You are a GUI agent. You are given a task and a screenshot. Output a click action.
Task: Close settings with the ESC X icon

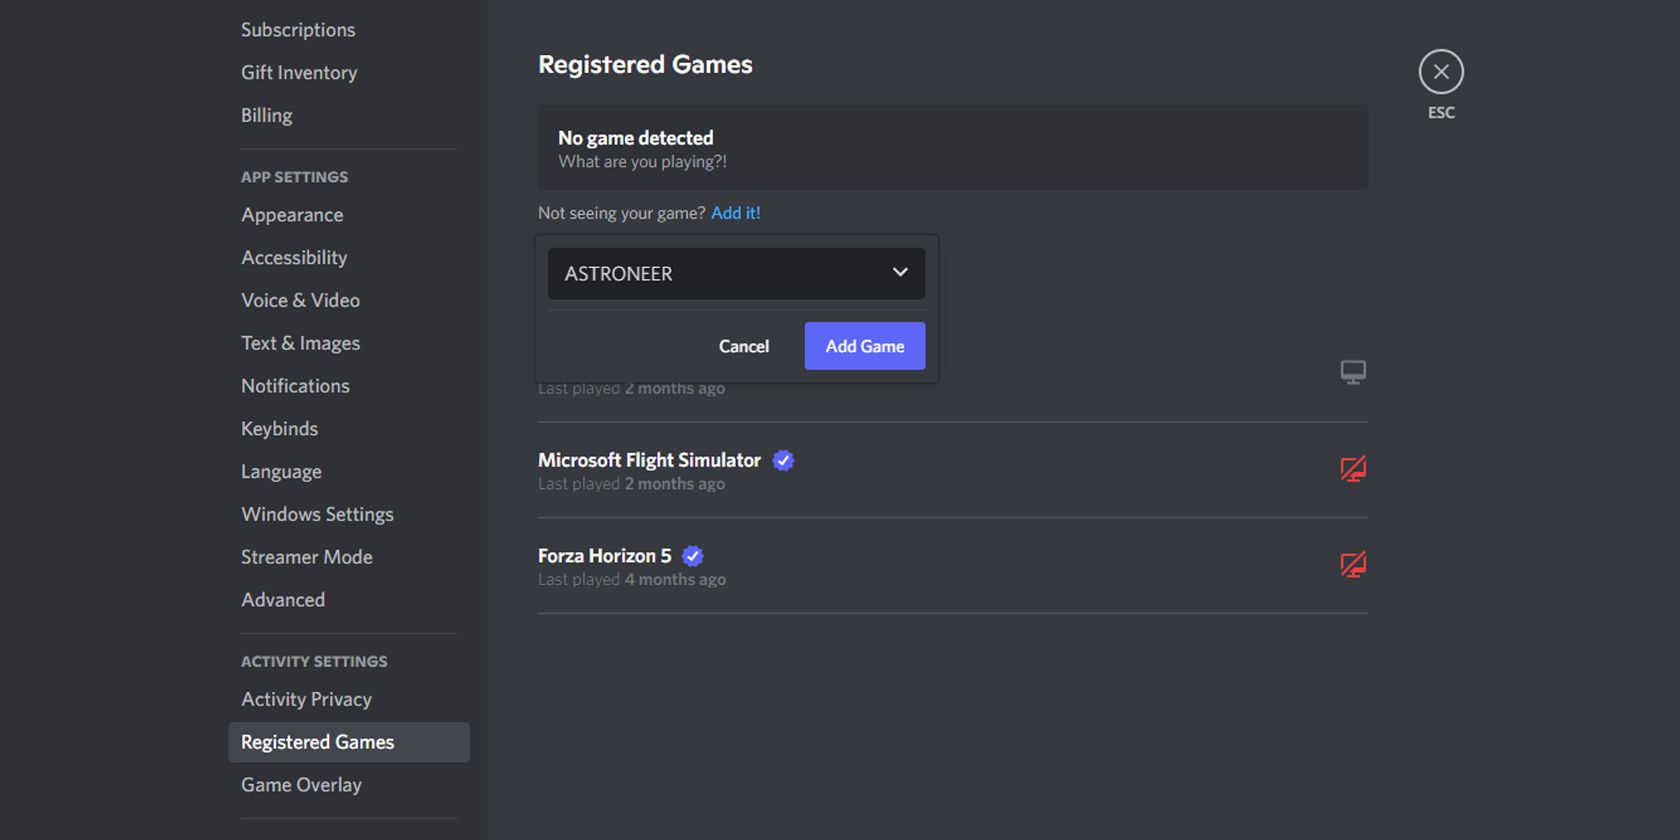[1440, 72]
